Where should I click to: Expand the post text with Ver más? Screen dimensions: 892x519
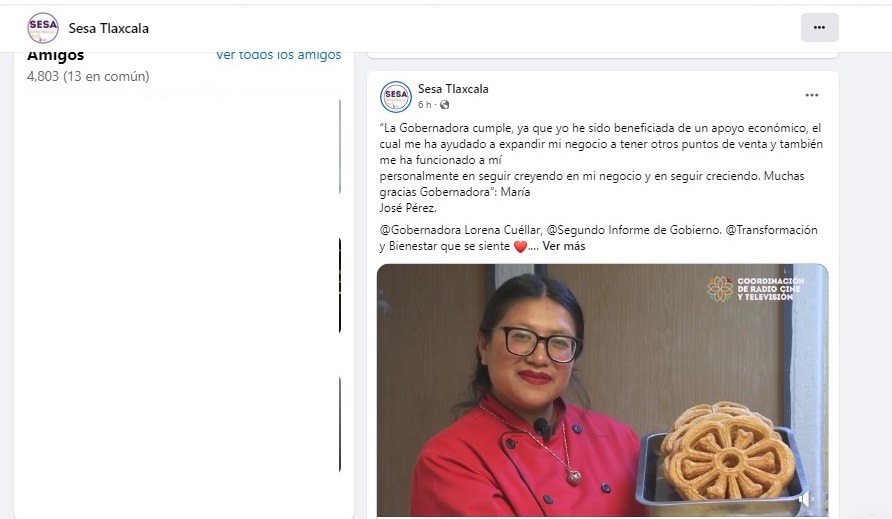tap(563, 246)
